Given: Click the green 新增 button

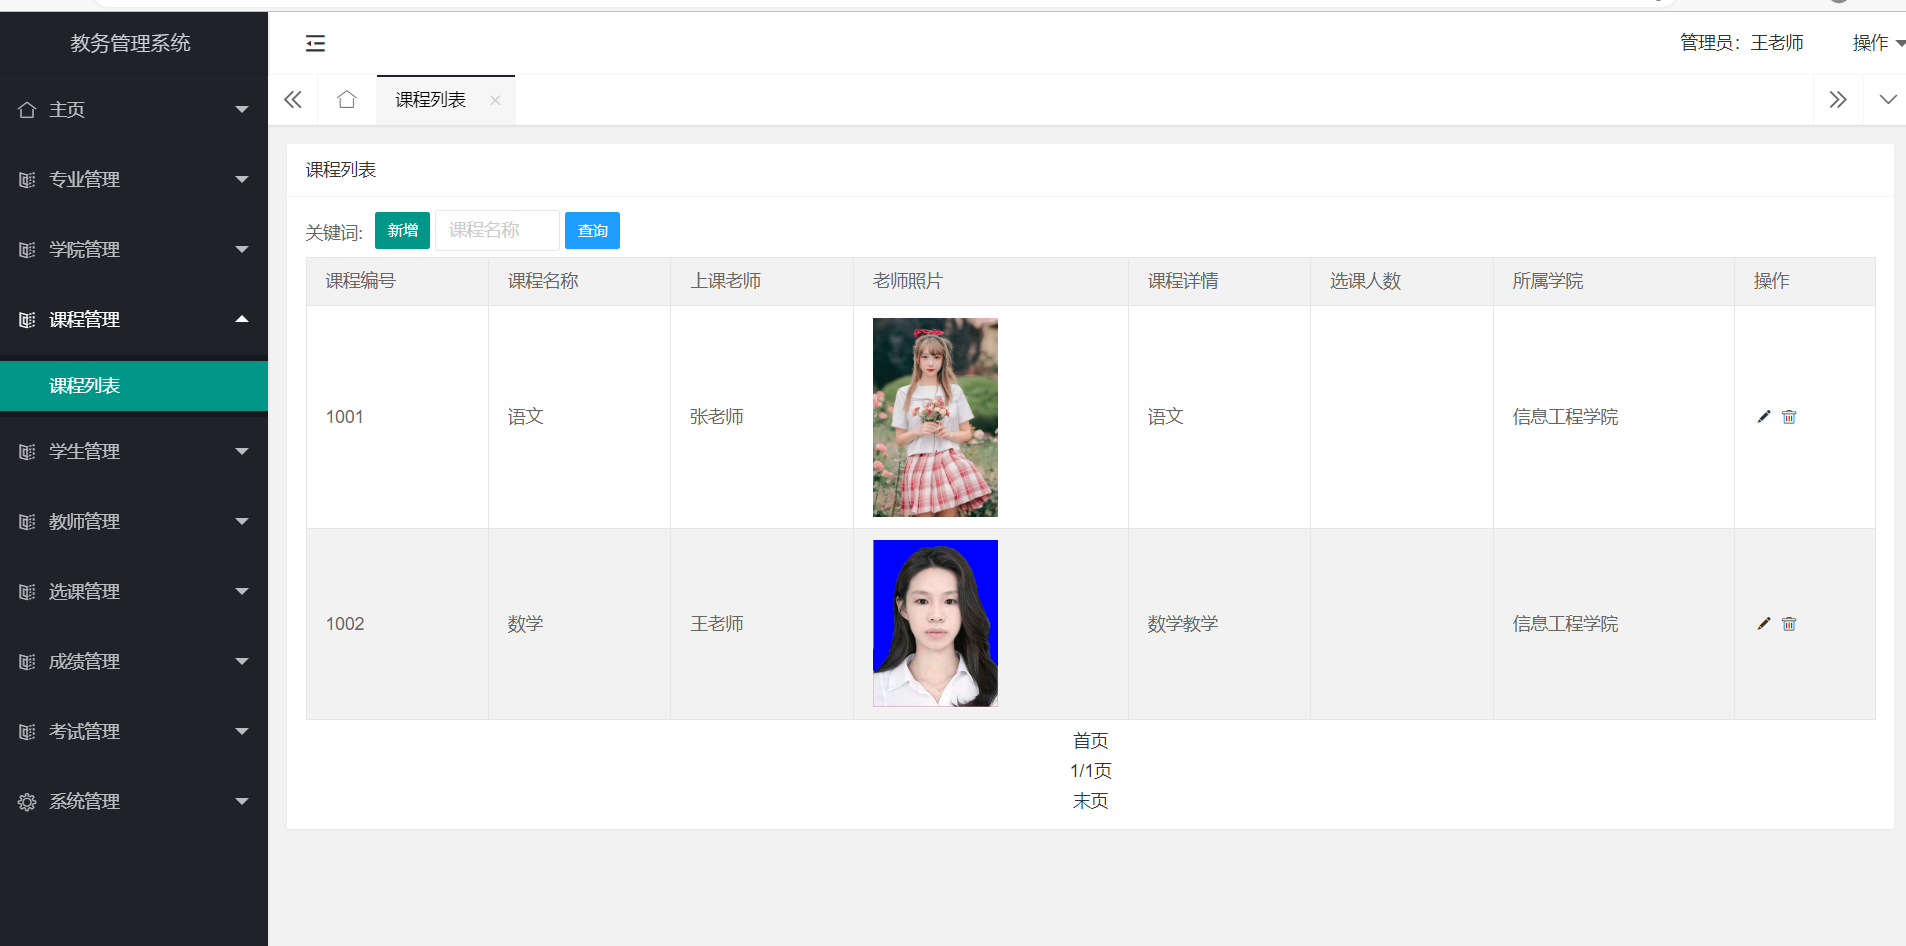Looking at the screenshot, I should coord(402,231).
